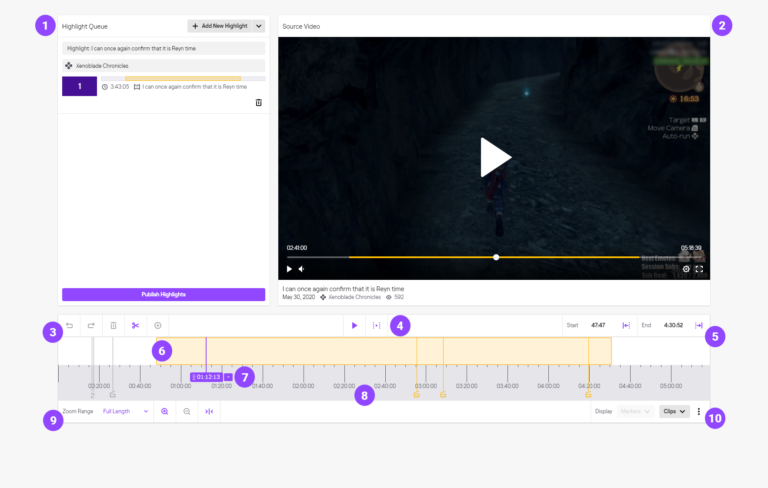
Task: Play the timeline using the purple play icon
Action: click(355, 326)
